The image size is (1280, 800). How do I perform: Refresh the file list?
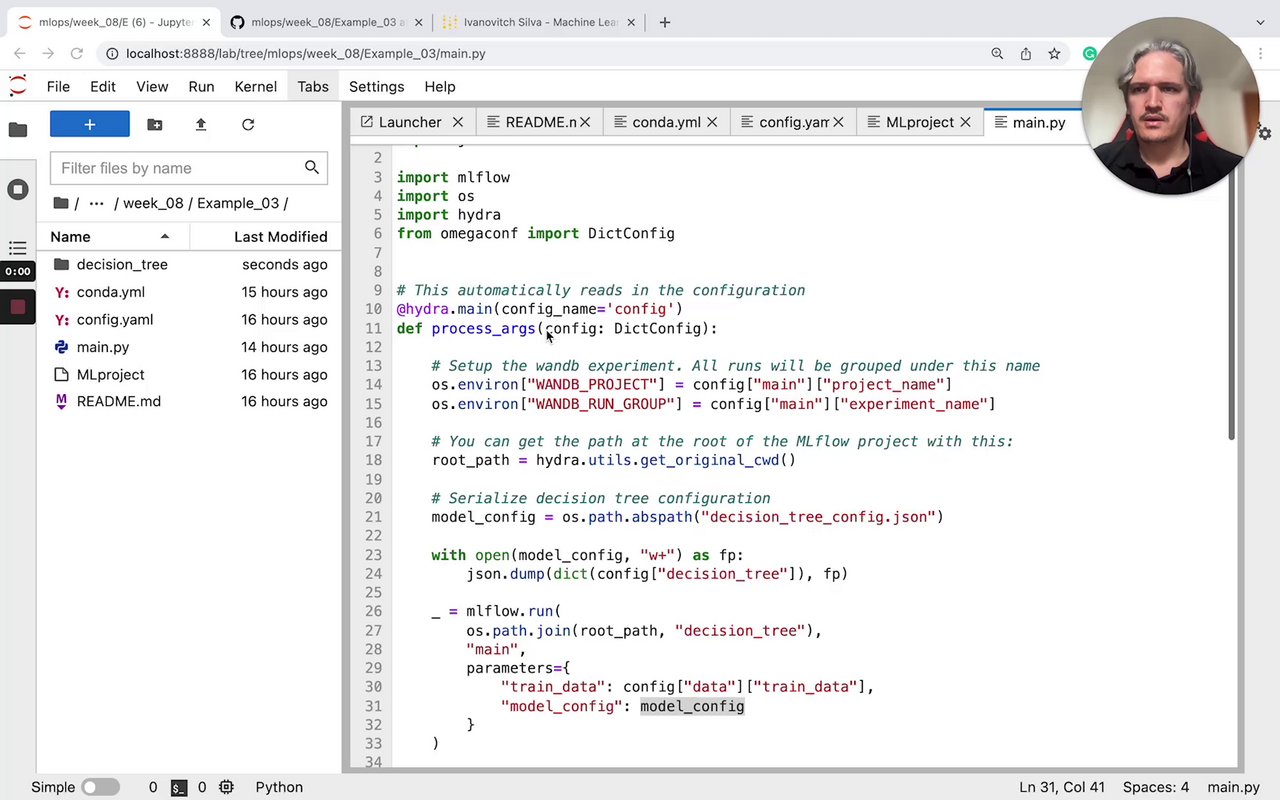coord(248,124)
